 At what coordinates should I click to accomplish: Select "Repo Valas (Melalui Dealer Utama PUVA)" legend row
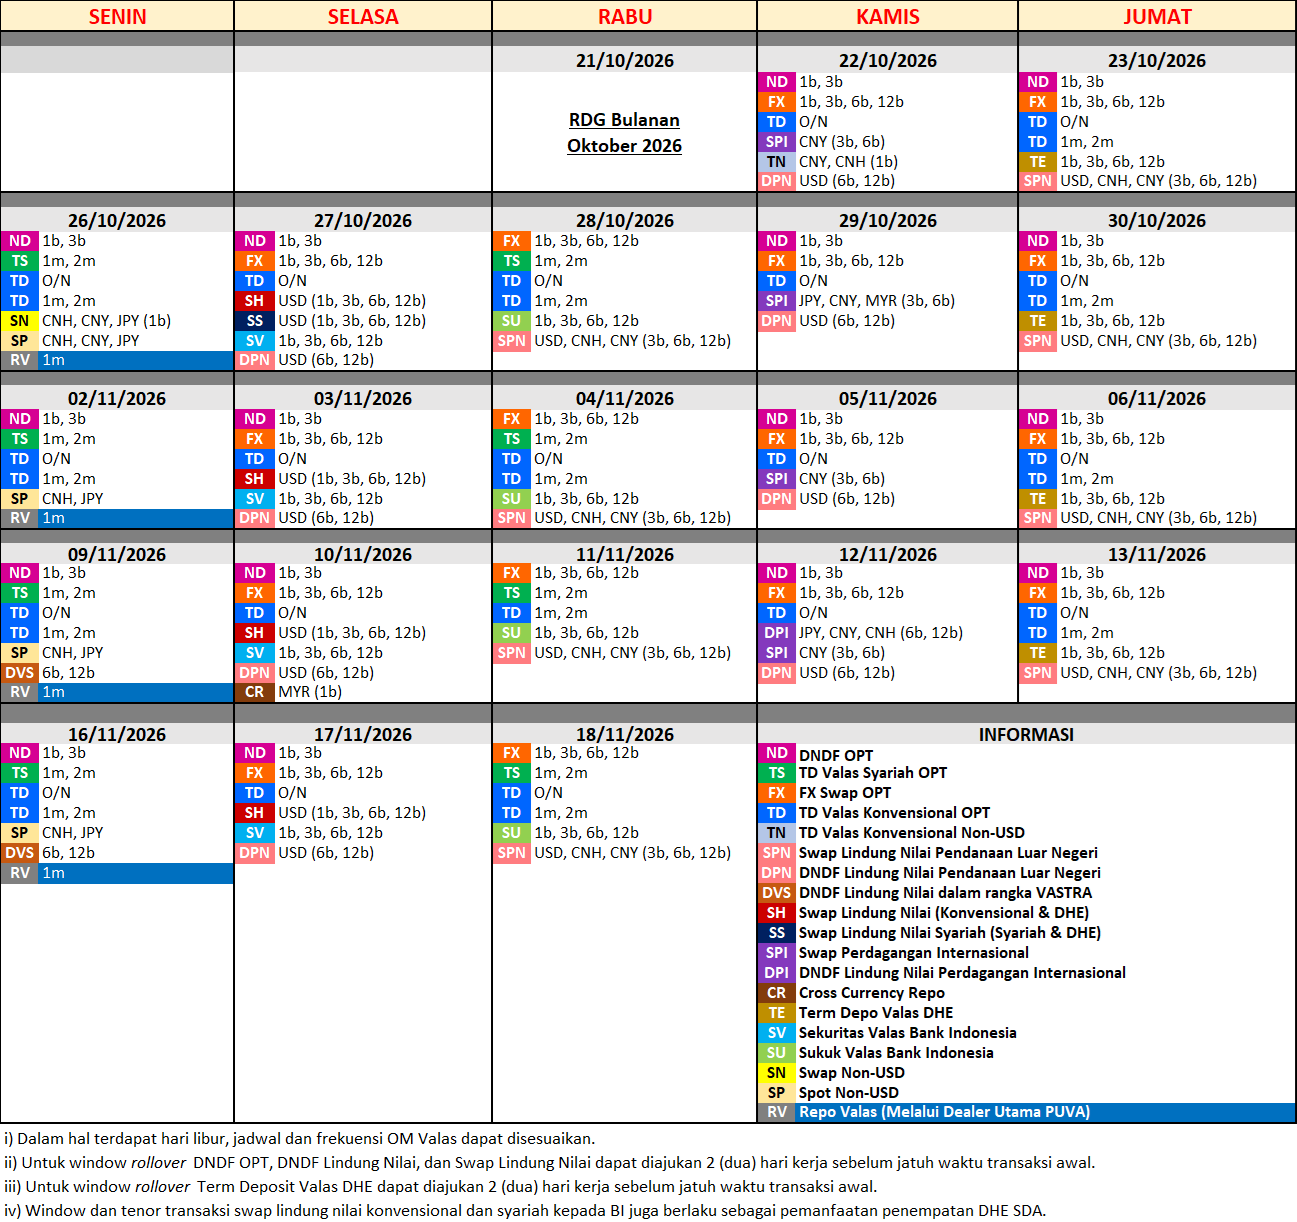point(1027,1112)
